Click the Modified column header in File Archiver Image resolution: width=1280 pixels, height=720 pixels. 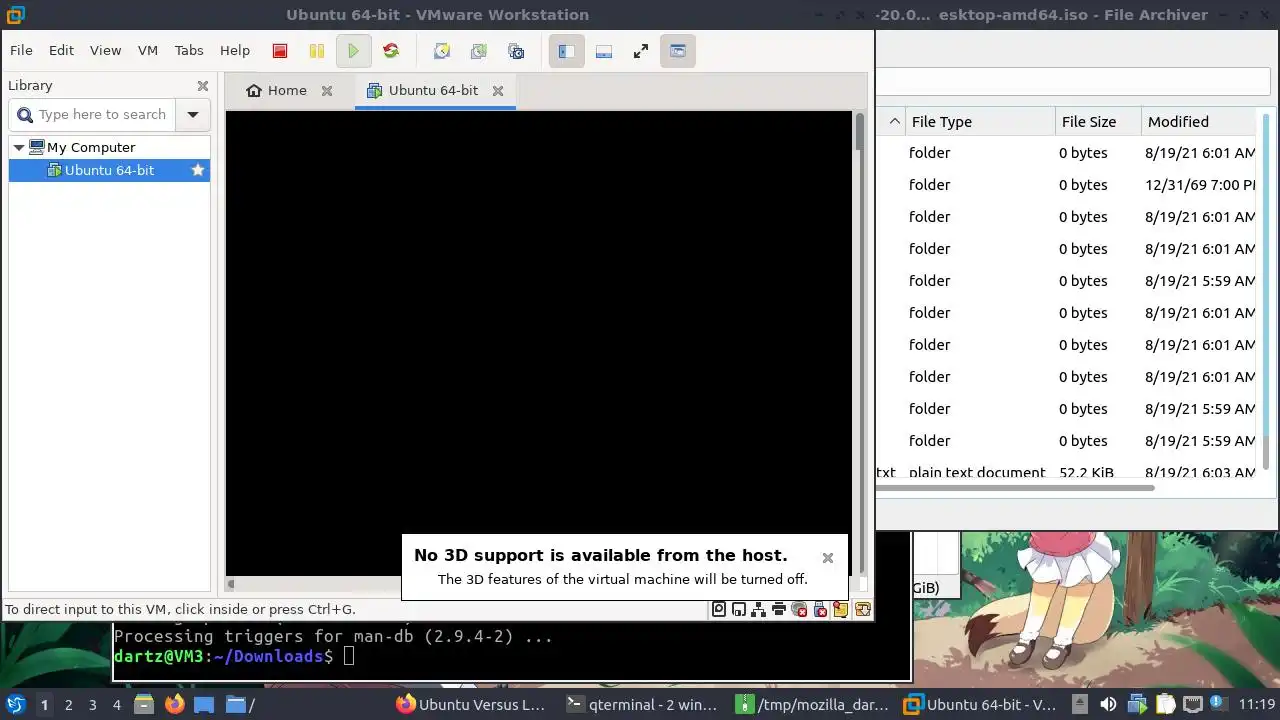point(1198,122)
